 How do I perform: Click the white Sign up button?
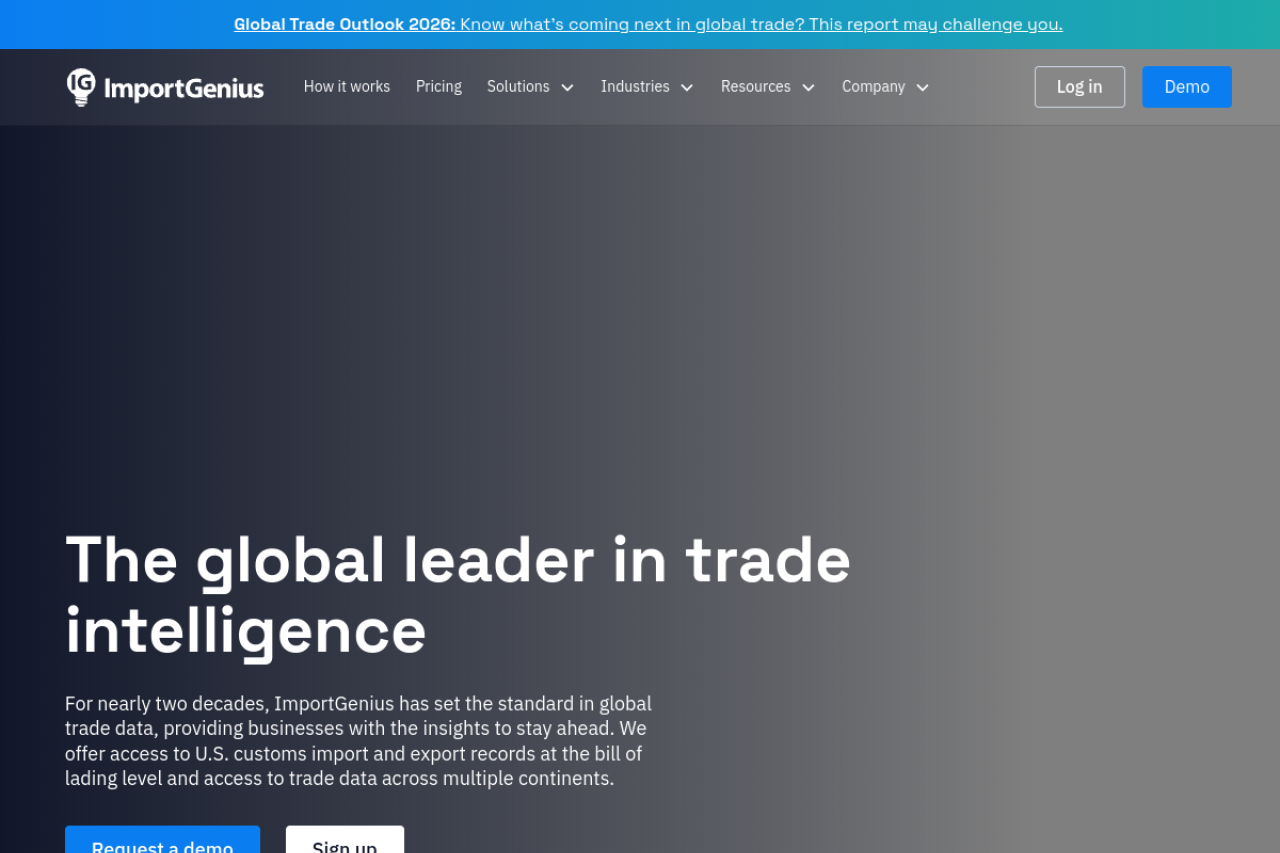point(345,843)
